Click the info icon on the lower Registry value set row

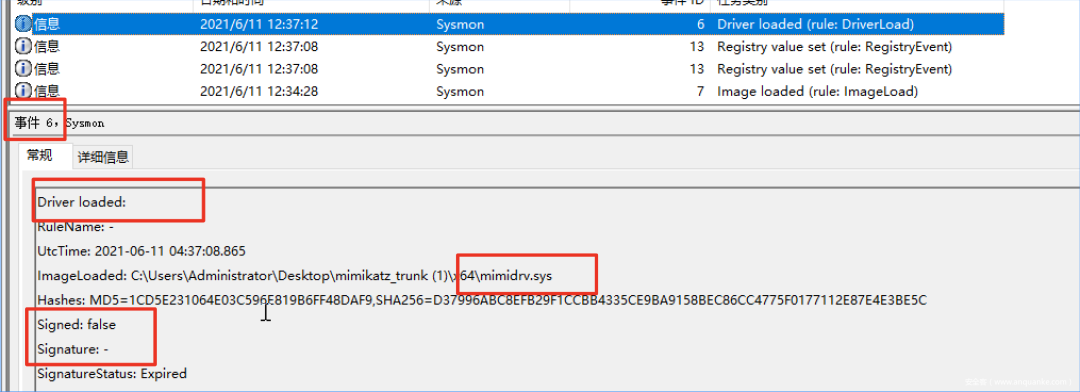[23, 69]
